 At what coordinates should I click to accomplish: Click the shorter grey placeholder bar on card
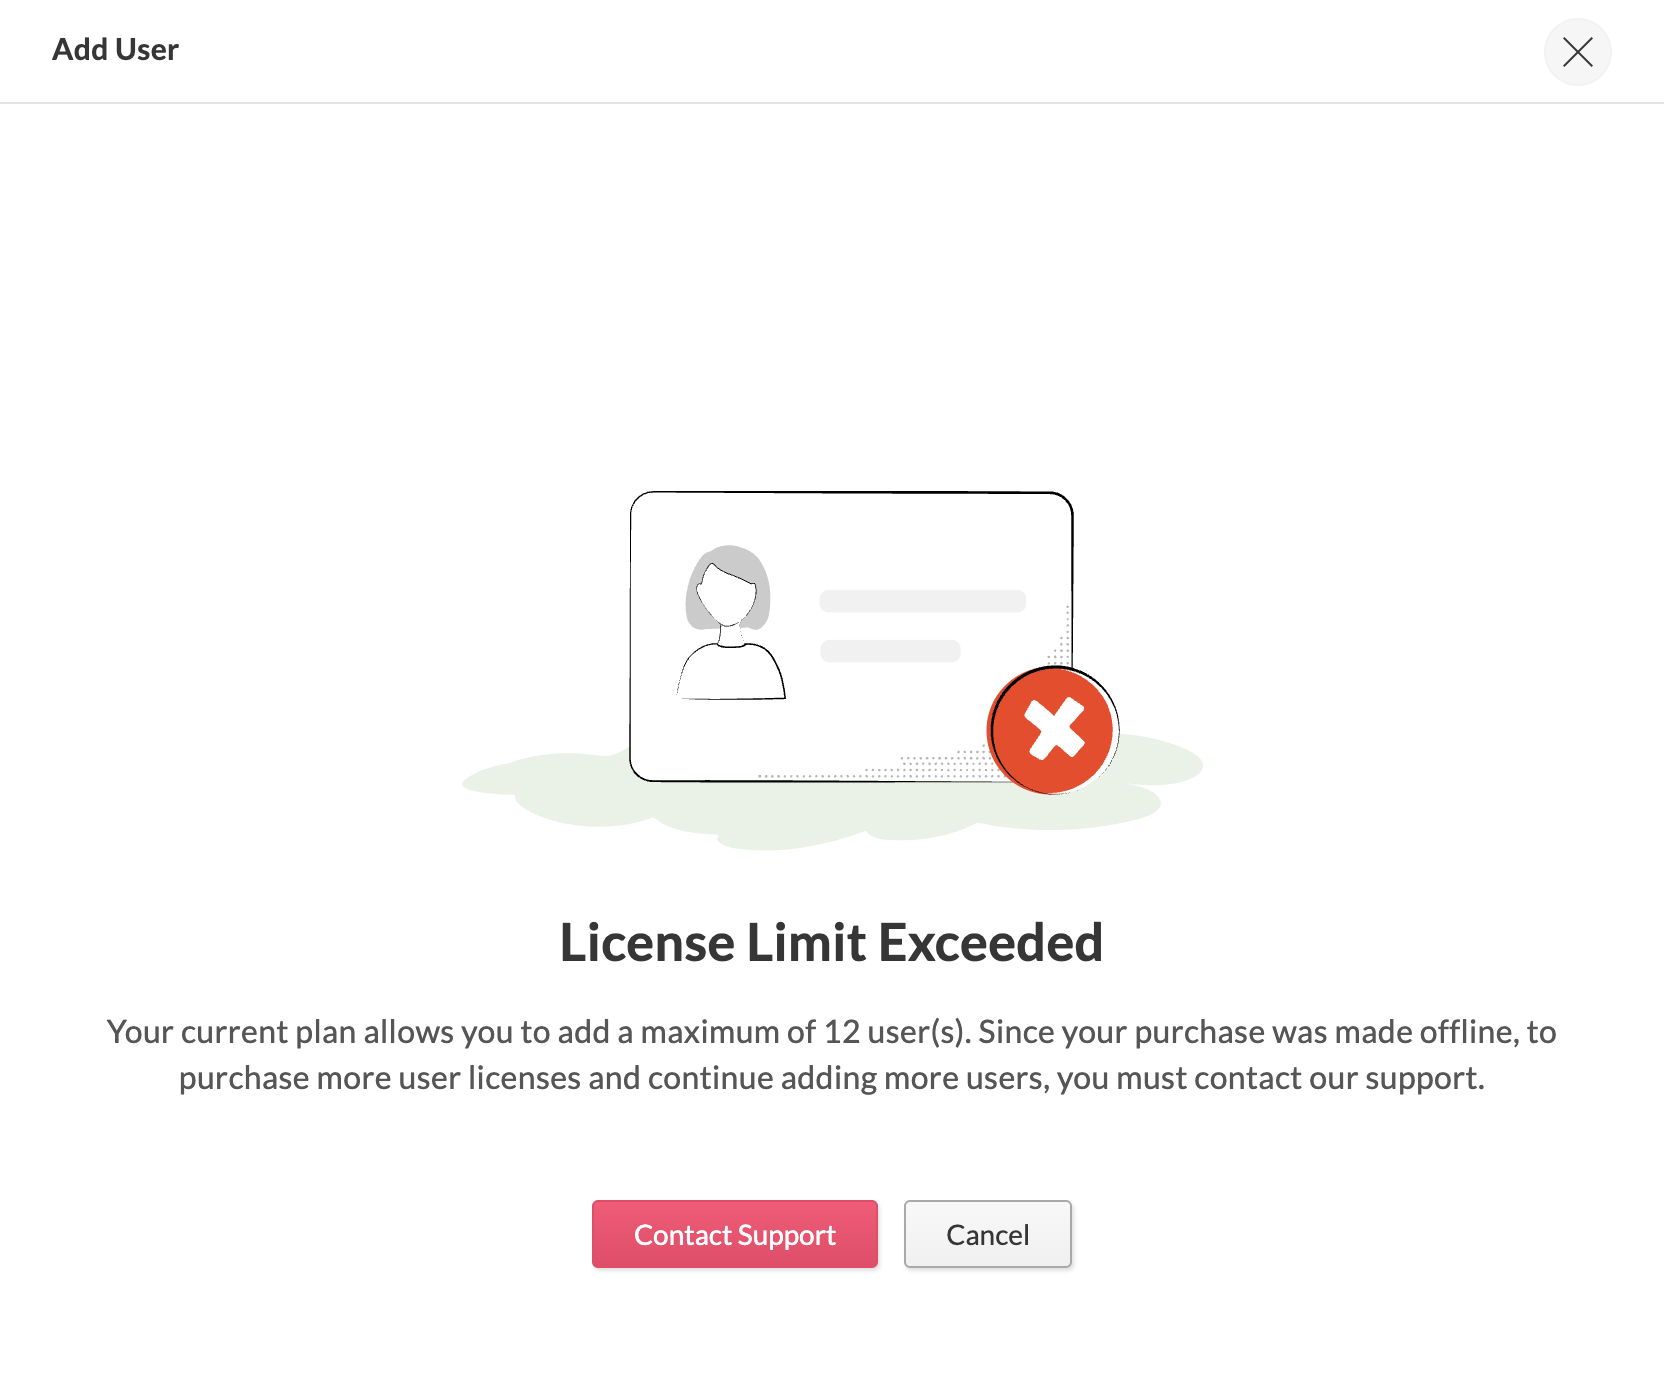(x=890, y=651)
